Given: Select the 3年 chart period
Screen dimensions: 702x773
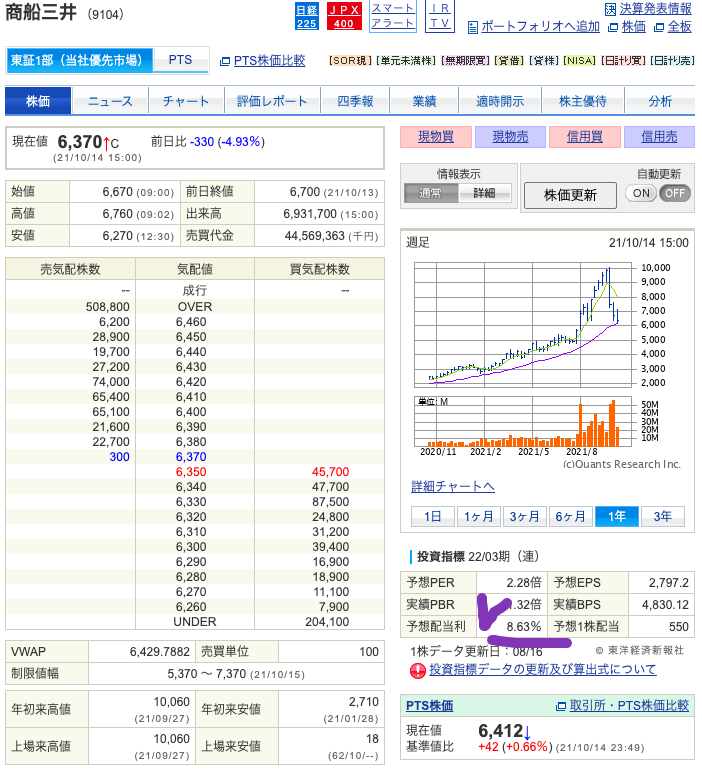Looking at the screenshot, I should (662, 516).
